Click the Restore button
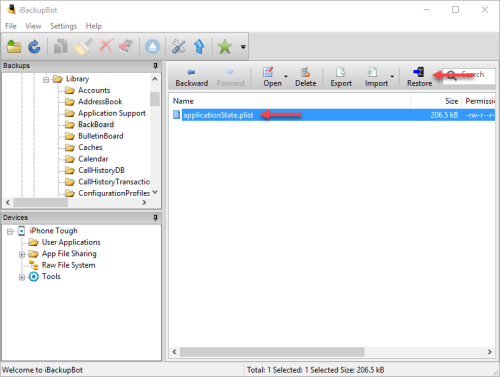 tap(419, 77)
